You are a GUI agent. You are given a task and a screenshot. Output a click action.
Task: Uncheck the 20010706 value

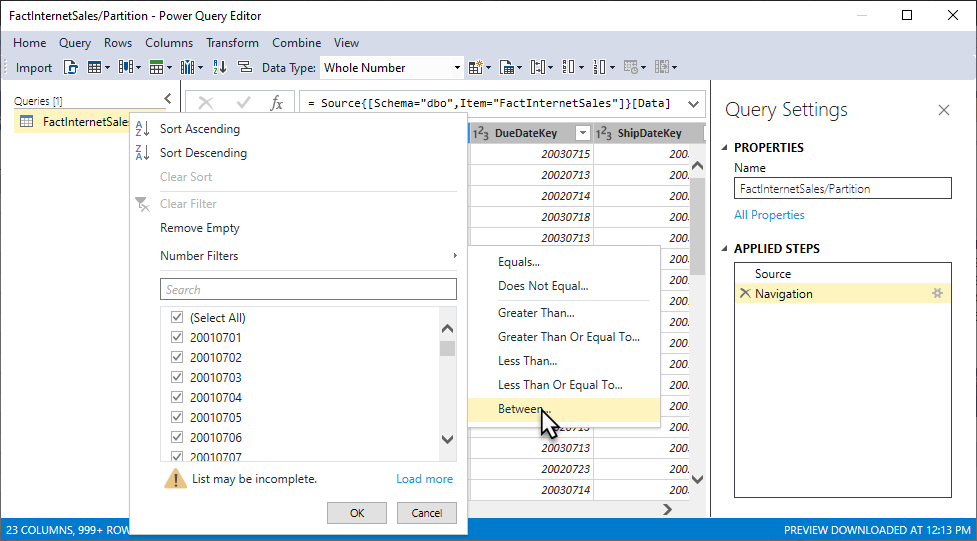click(x=177, y=438)
